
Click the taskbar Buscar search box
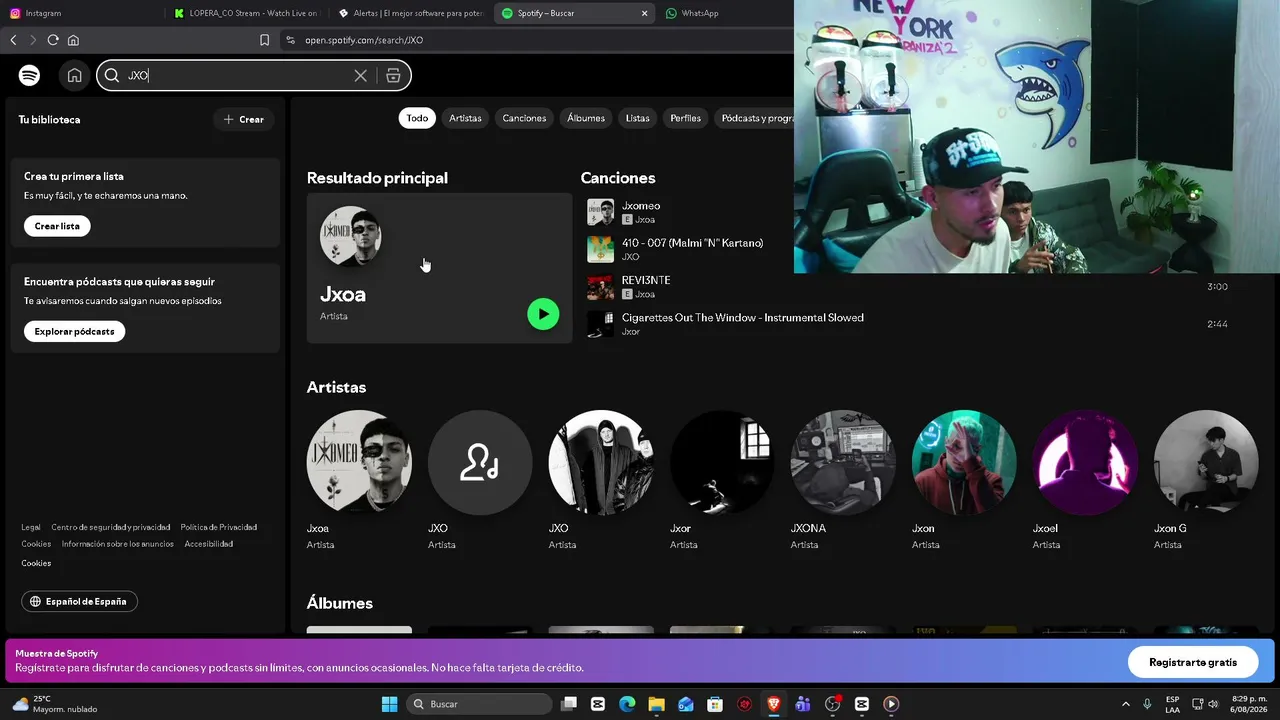tap(480, 704)
